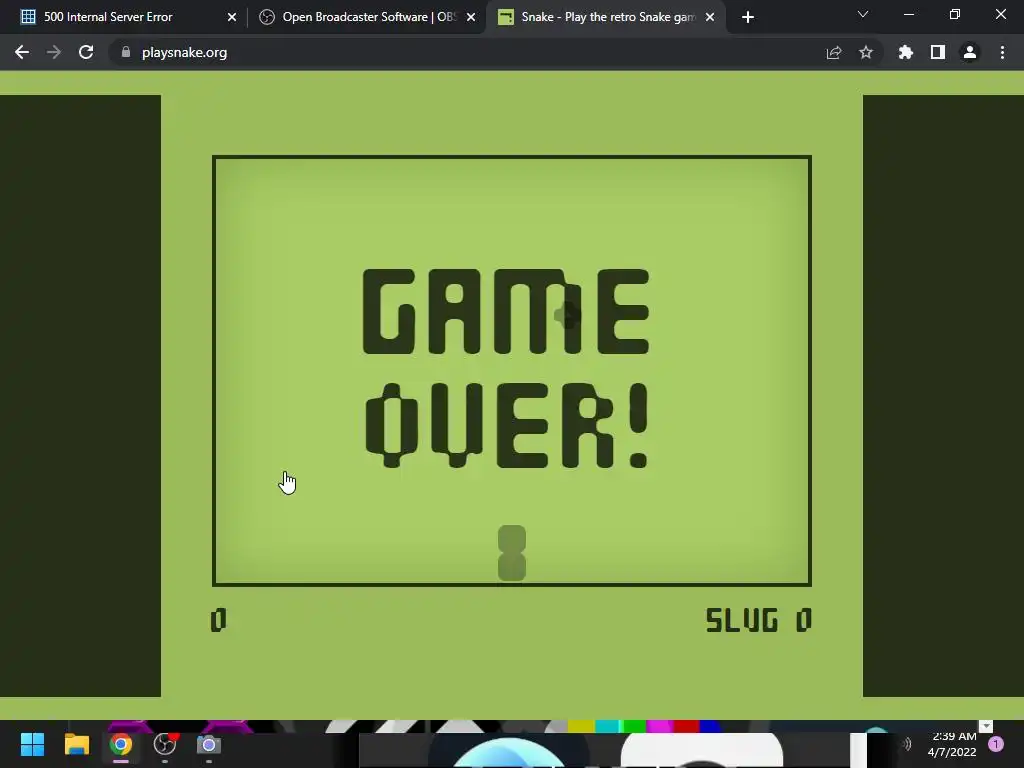
Task: Bookmark this tab with the star
Action: click(866, 52)
